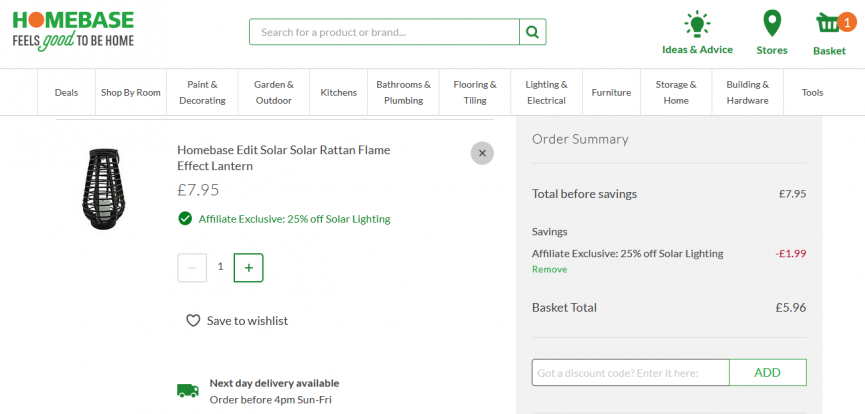Click the discount code input field
Image resolution: width=865 pixels, height=414 pixels.
coord(631,373)
